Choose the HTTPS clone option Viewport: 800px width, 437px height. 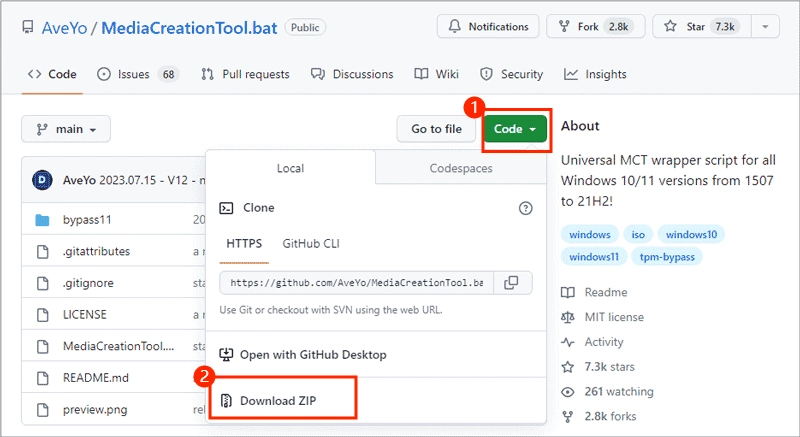244,244
